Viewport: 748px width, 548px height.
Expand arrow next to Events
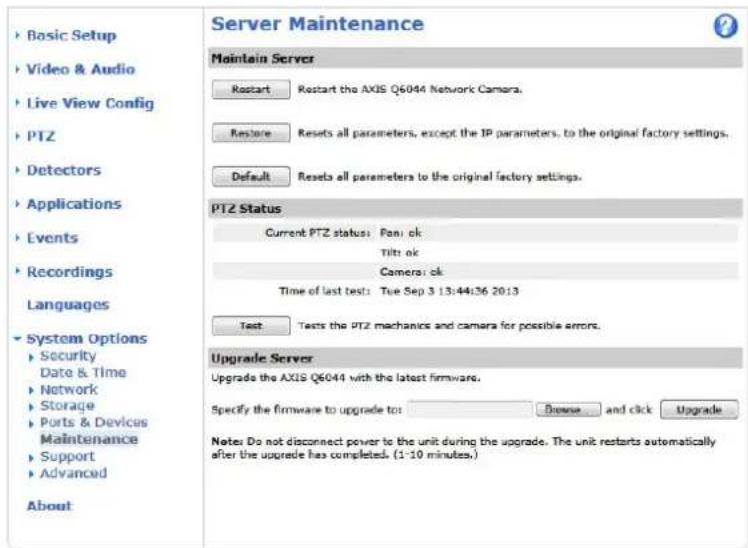click(x=18, y=238)
